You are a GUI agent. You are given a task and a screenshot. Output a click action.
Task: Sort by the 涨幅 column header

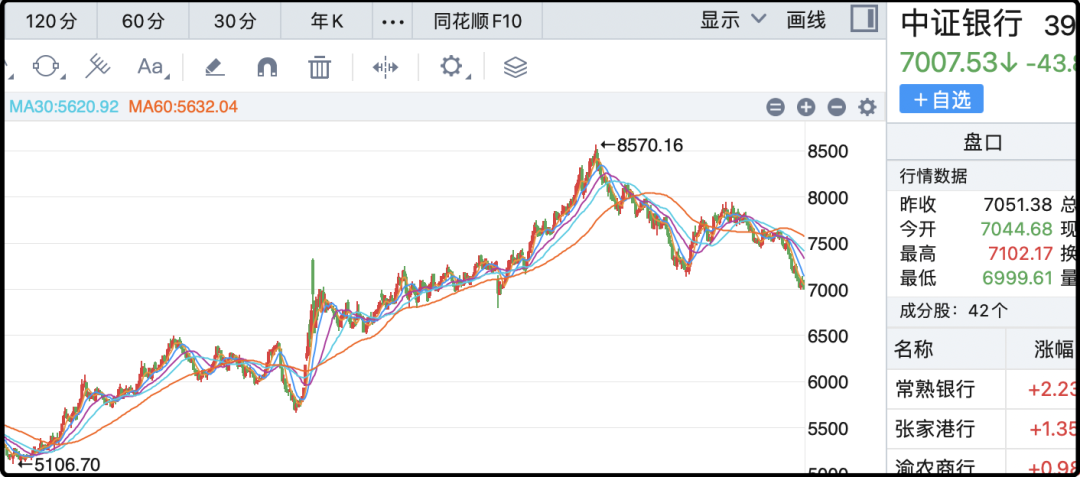click(1054, 349)
